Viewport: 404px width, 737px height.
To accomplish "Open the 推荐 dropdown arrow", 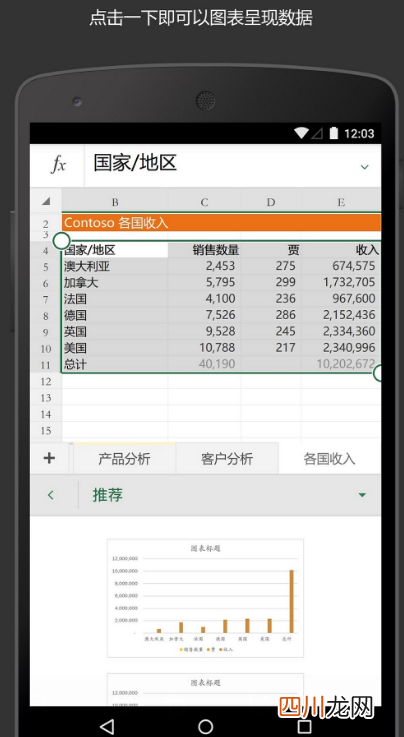I will click(362, 495).
